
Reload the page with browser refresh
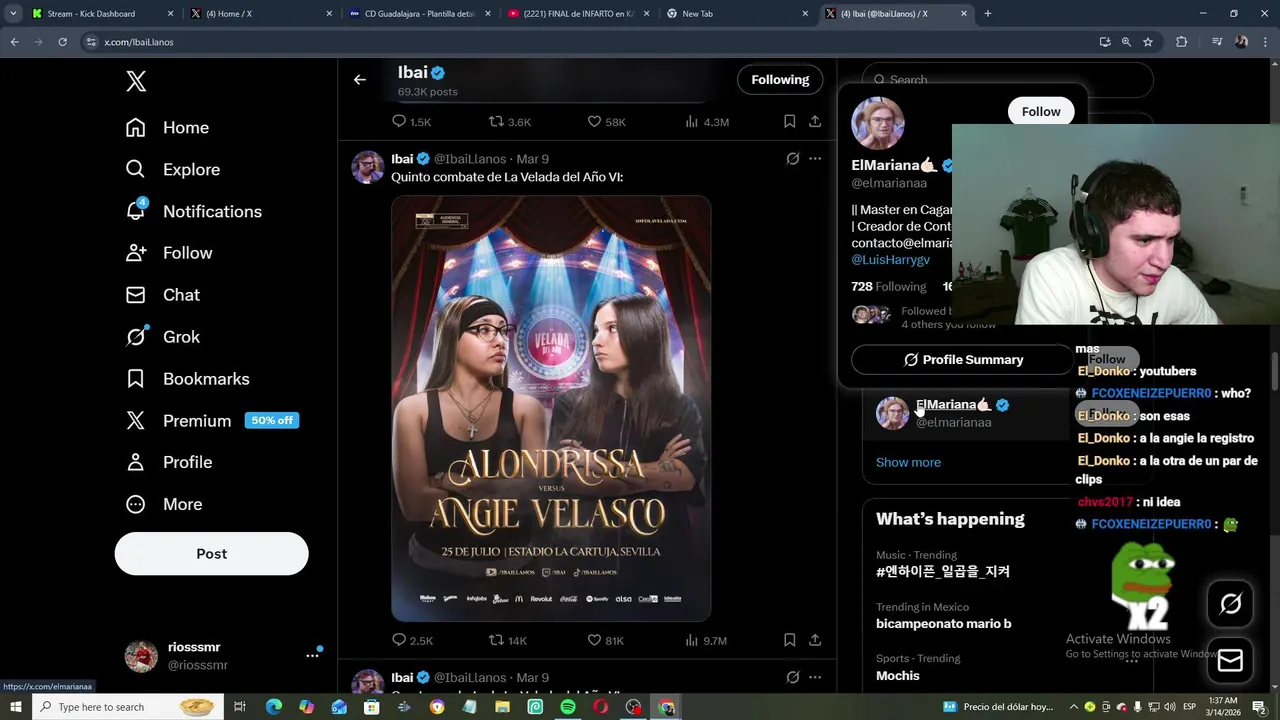tap(62, 42)
